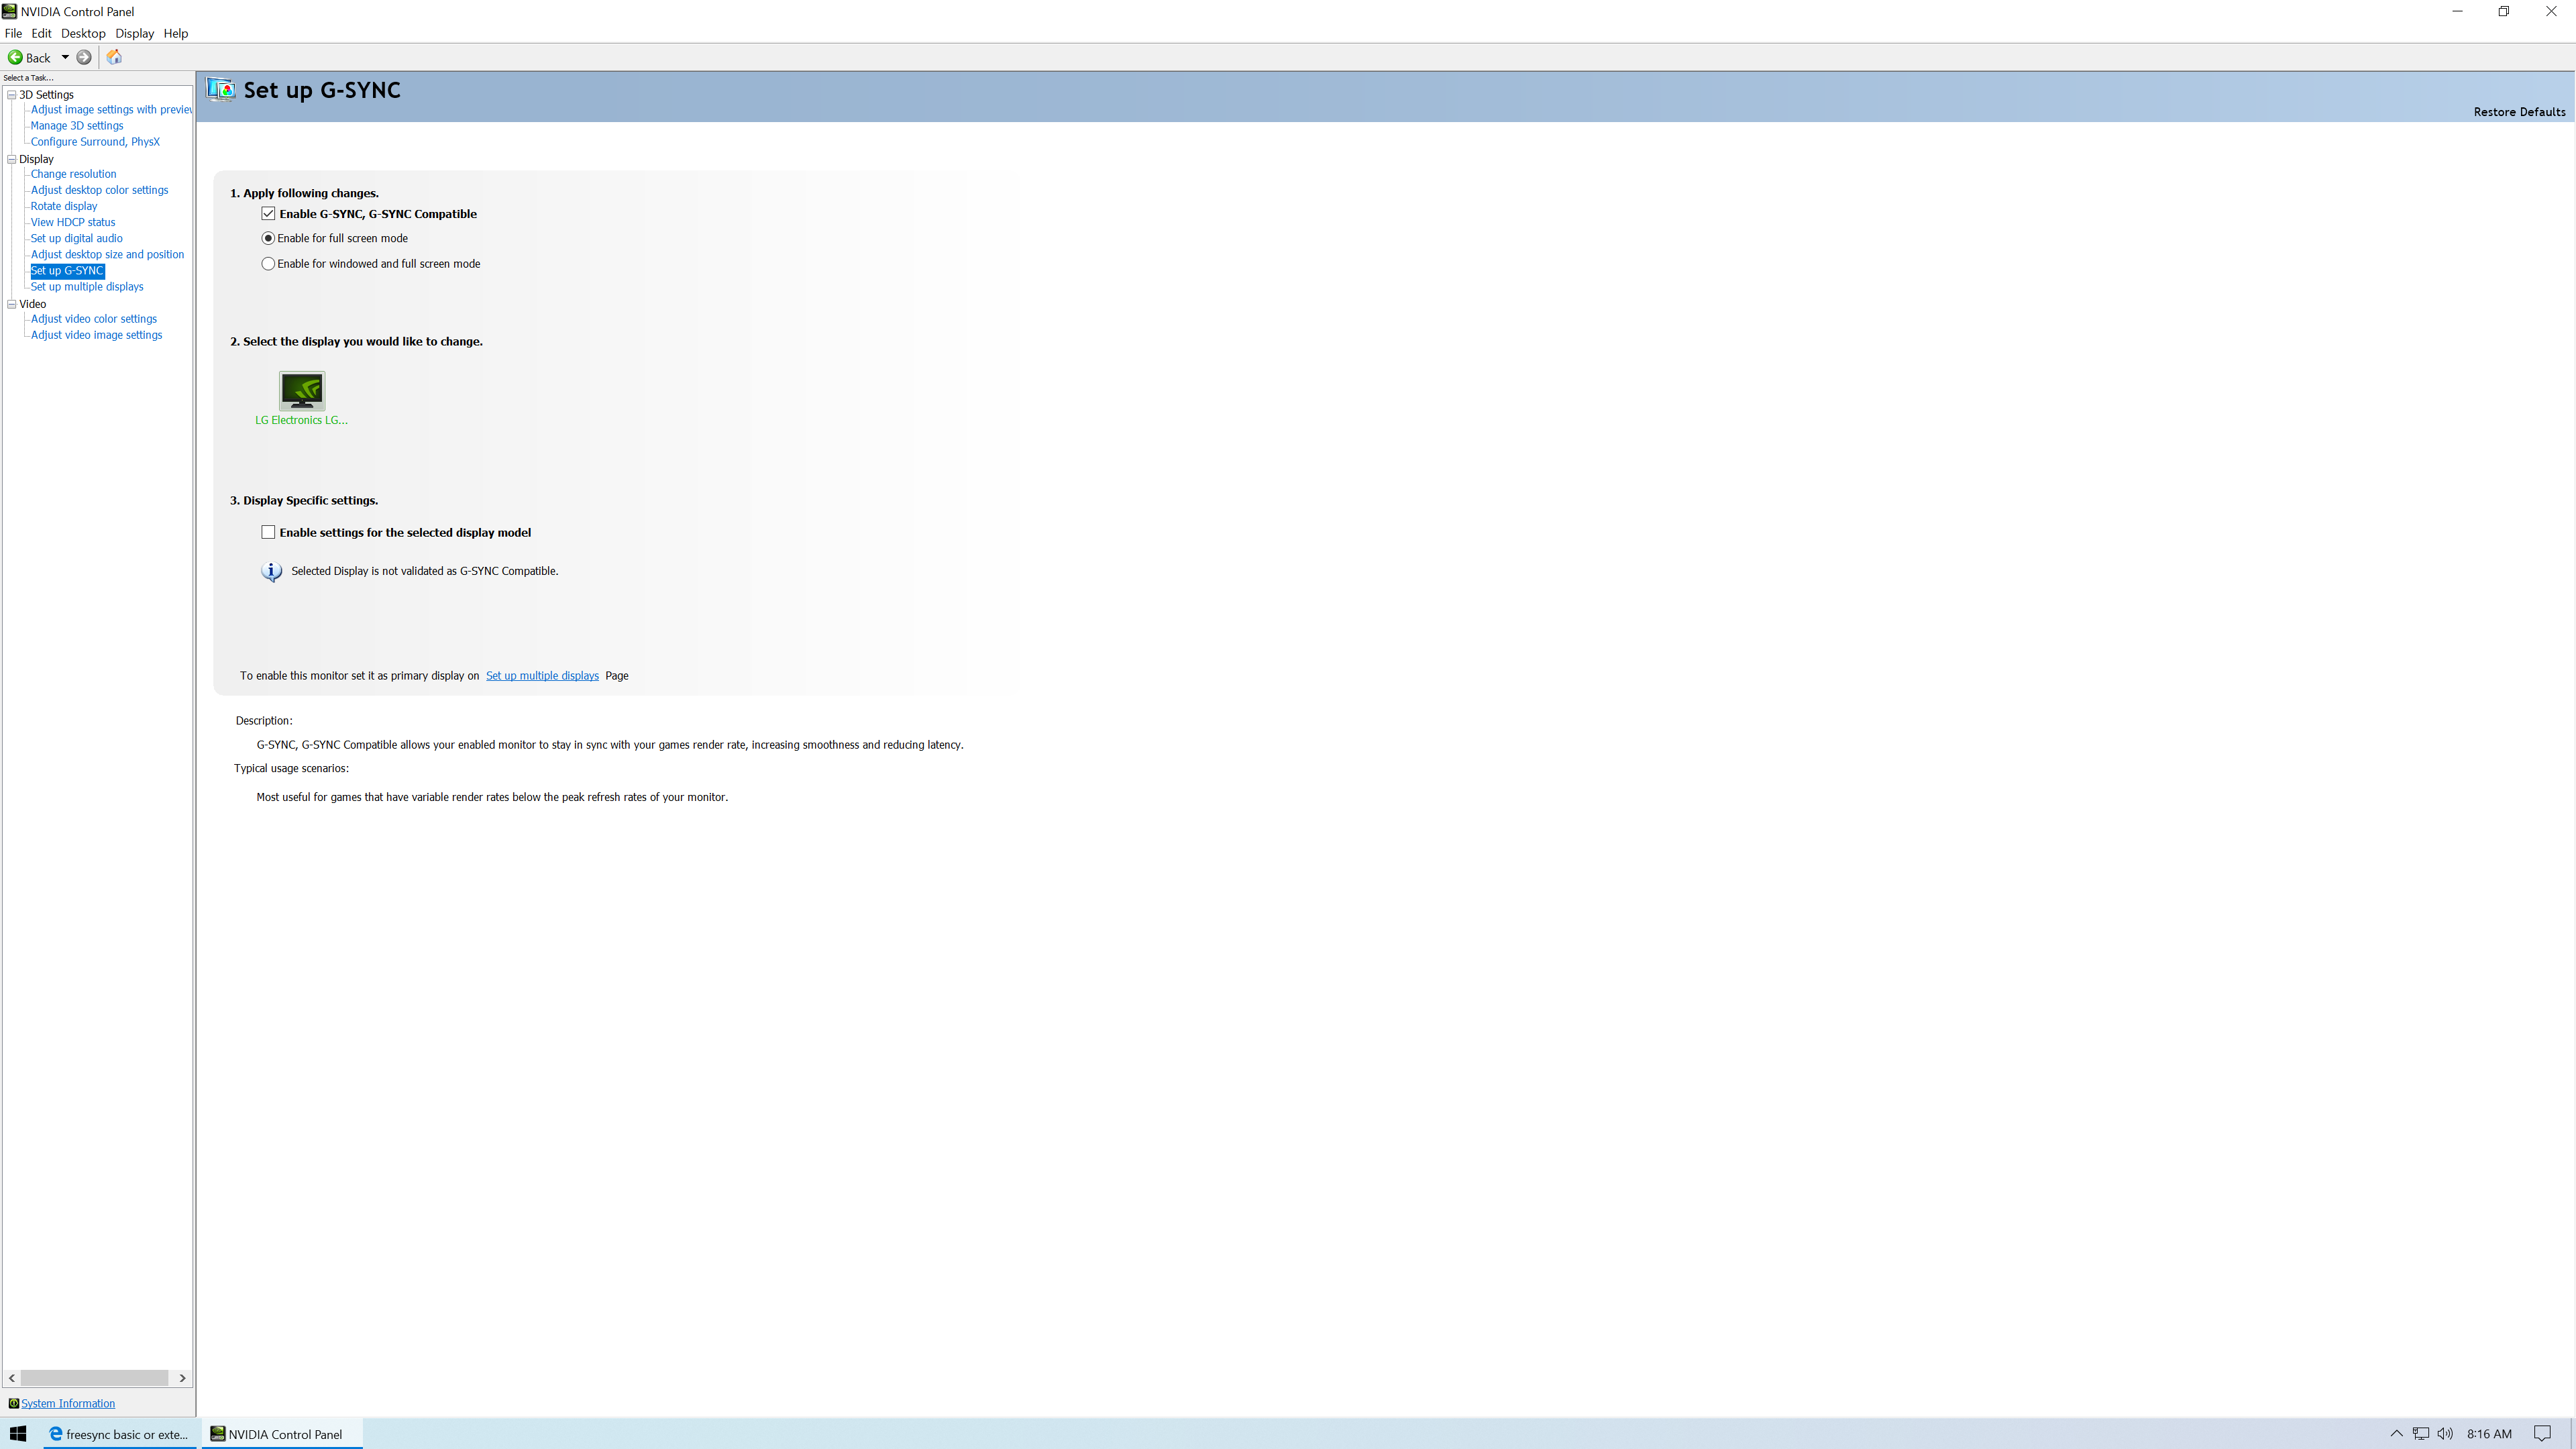Open Change resolution page
The width and height of the screenshot is (2576, 1449).
tap(73, 174)
